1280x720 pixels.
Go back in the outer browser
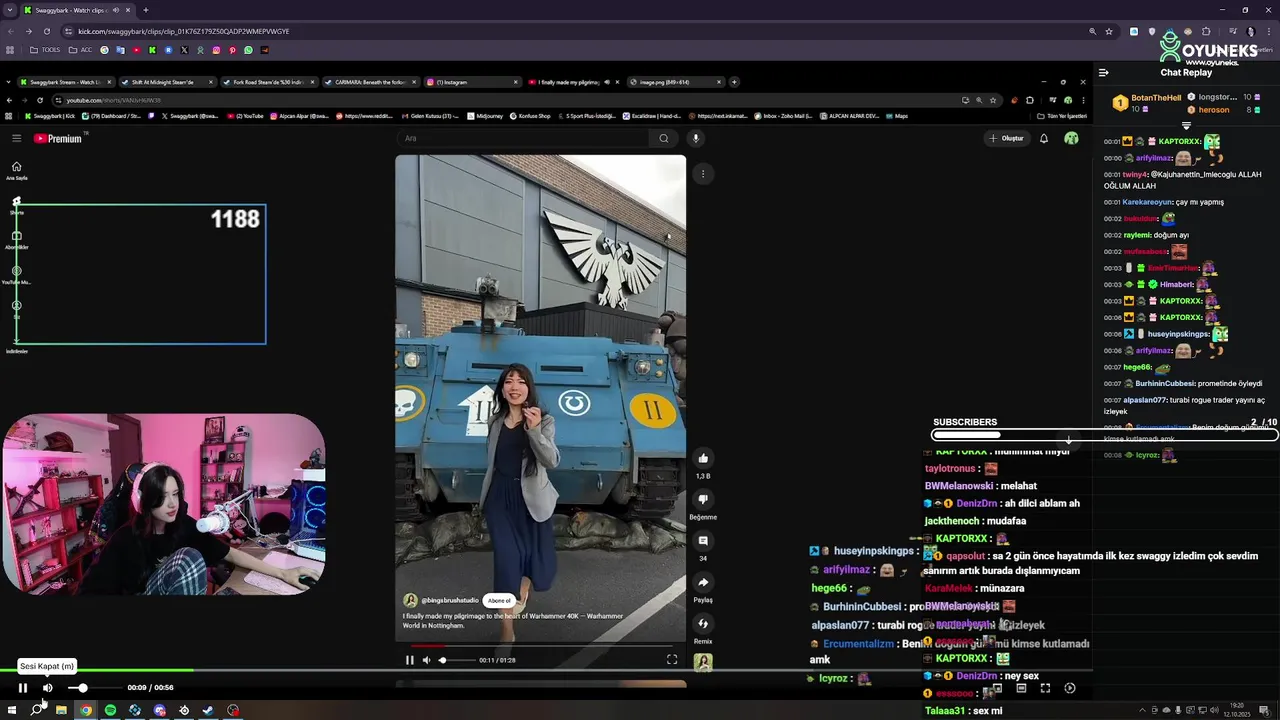[x=10, y=31]
